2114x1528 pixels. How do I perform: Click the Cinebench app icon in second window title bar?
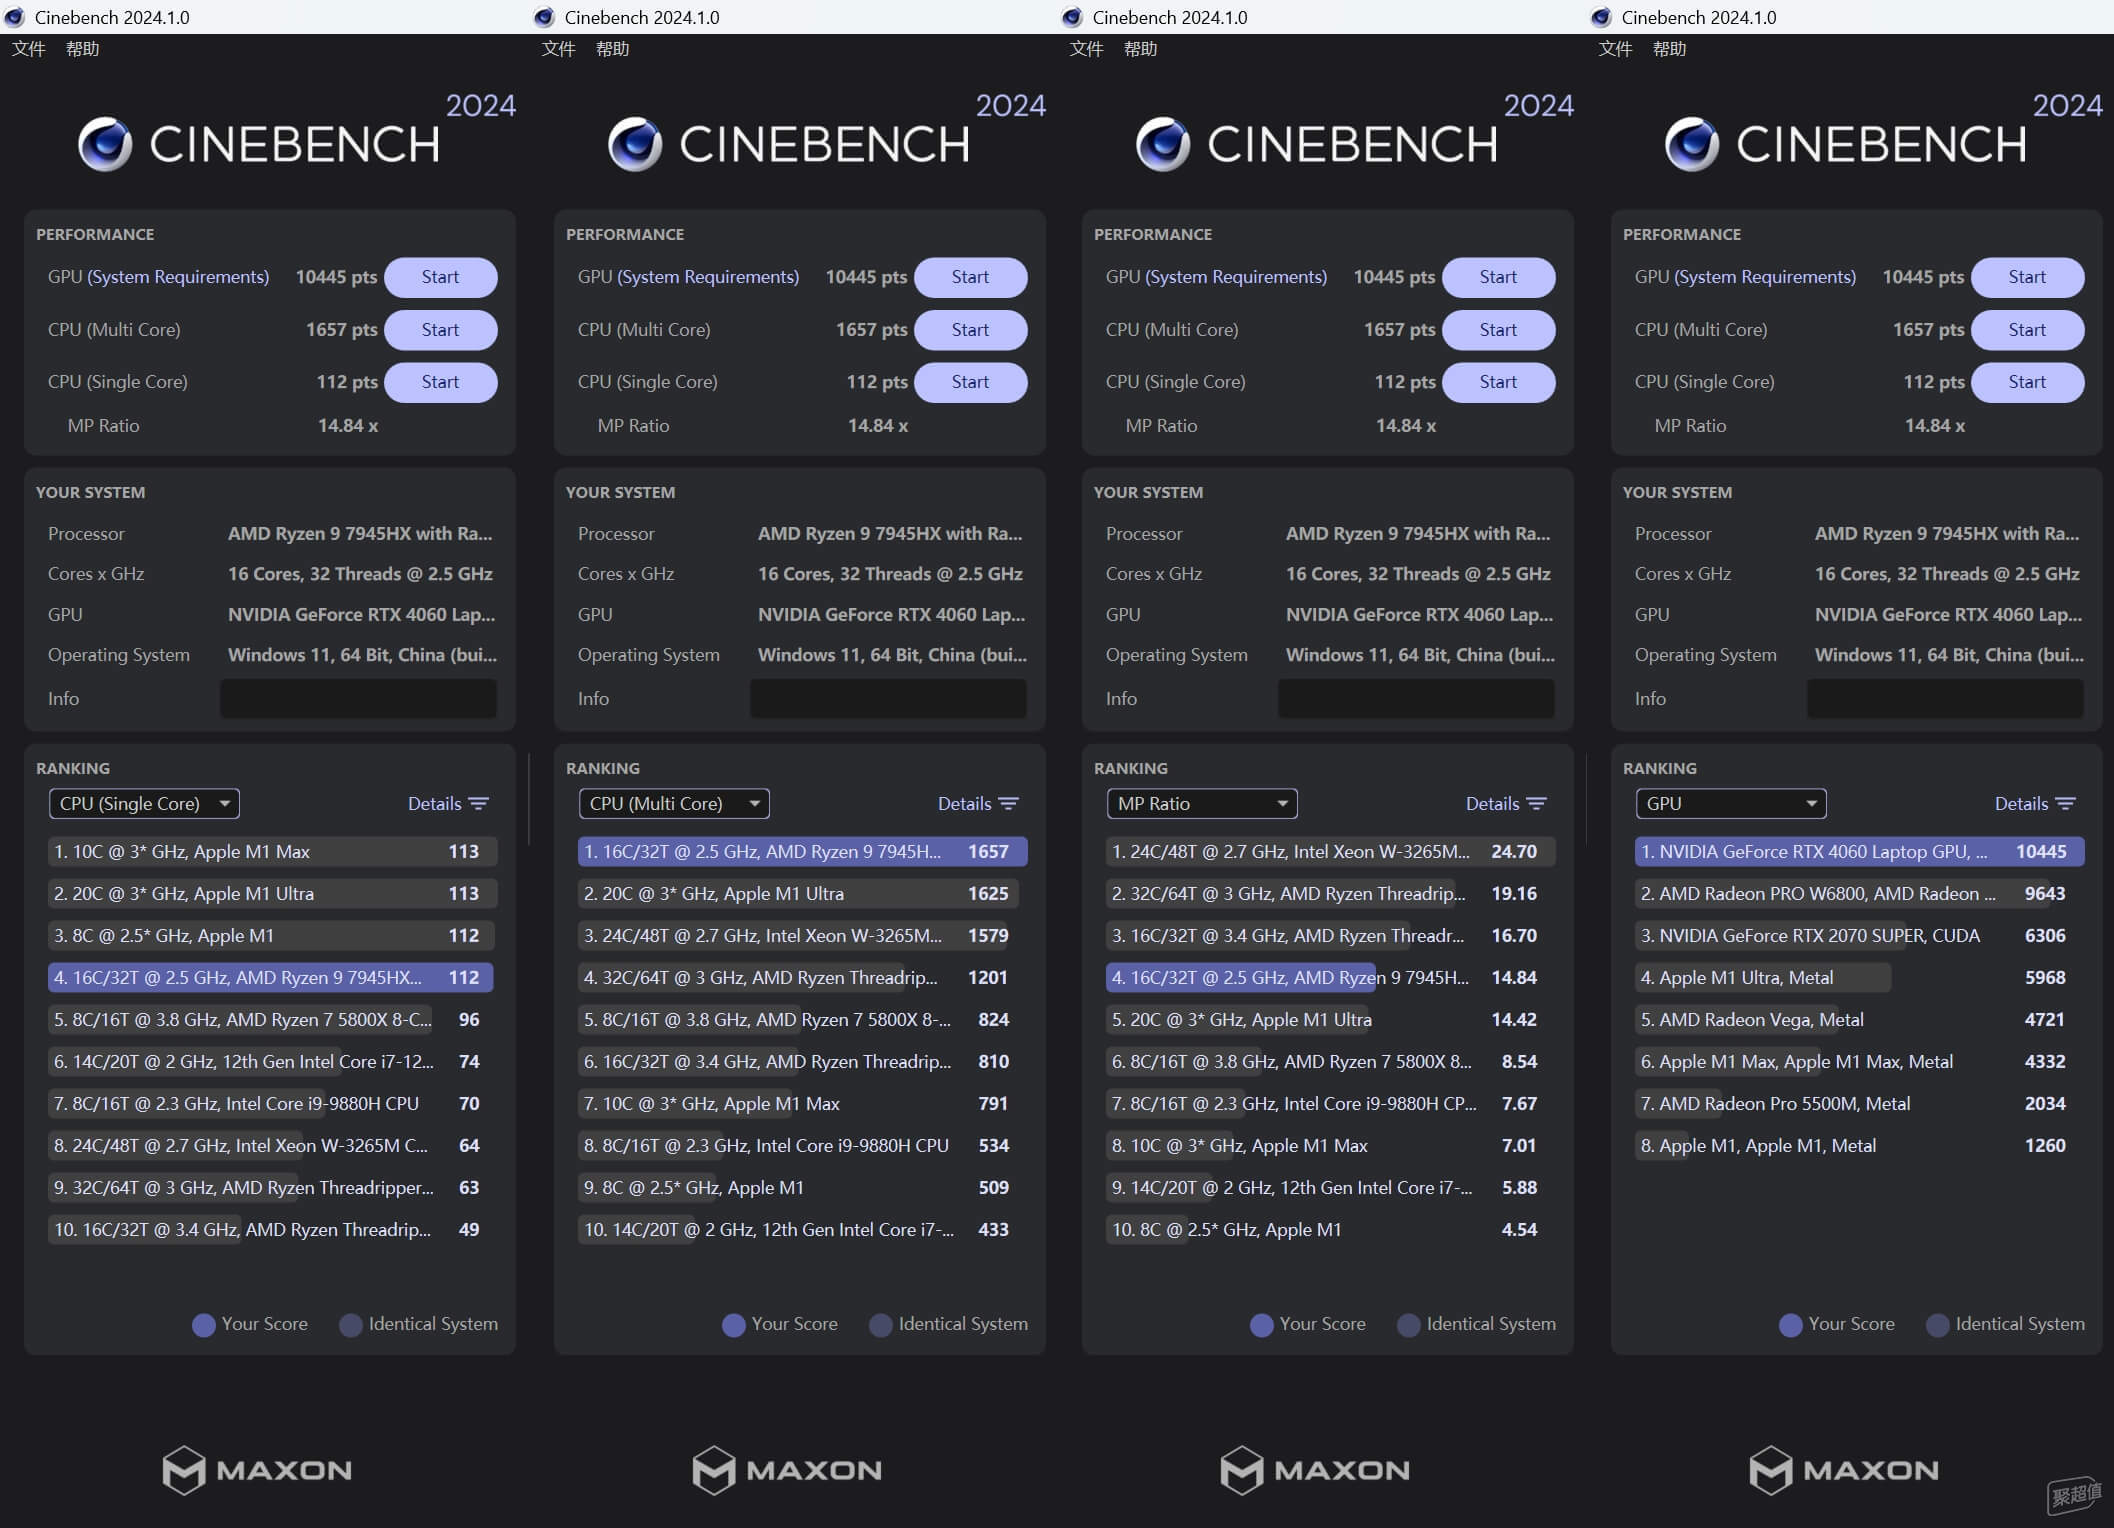(544, 17)
